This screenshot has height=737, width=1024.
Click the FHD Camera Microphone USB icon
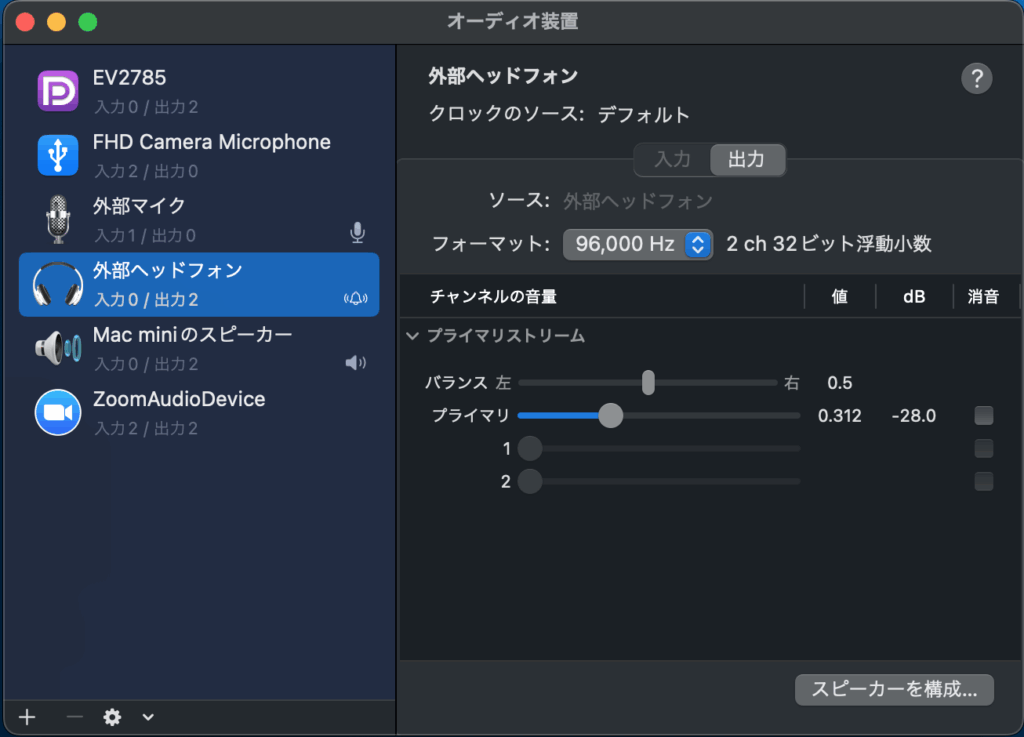[x=58, y=155]
